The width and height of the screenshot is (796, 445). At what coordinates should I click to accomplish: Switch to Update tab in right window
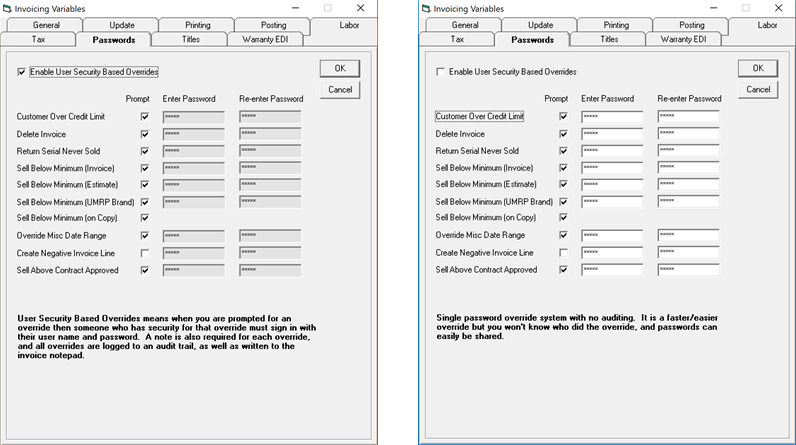(540, 25)
